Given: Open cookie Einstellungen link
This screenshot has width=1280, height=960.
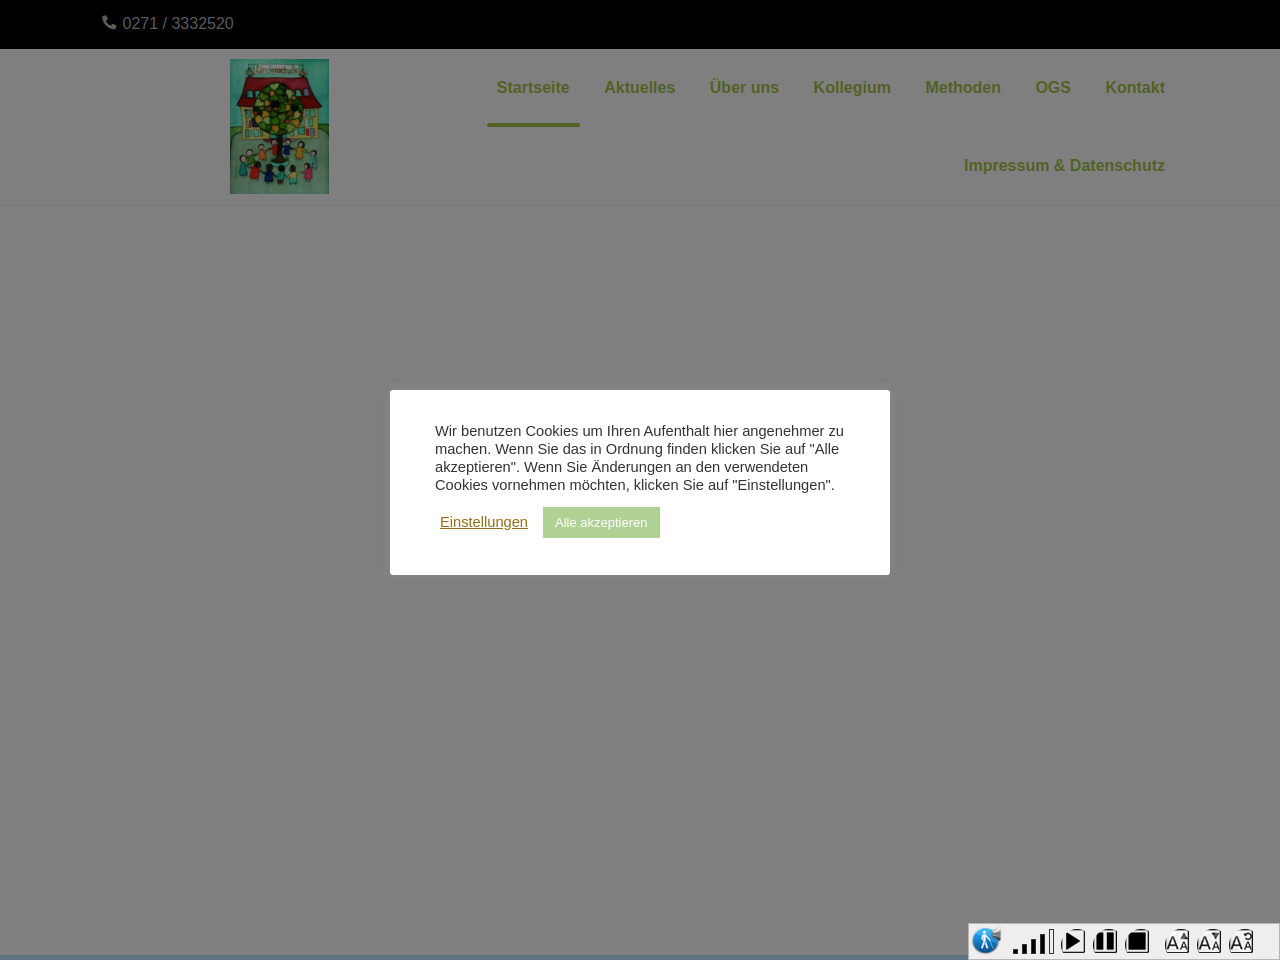Looking at the screenshot, I should pos(483,522).
